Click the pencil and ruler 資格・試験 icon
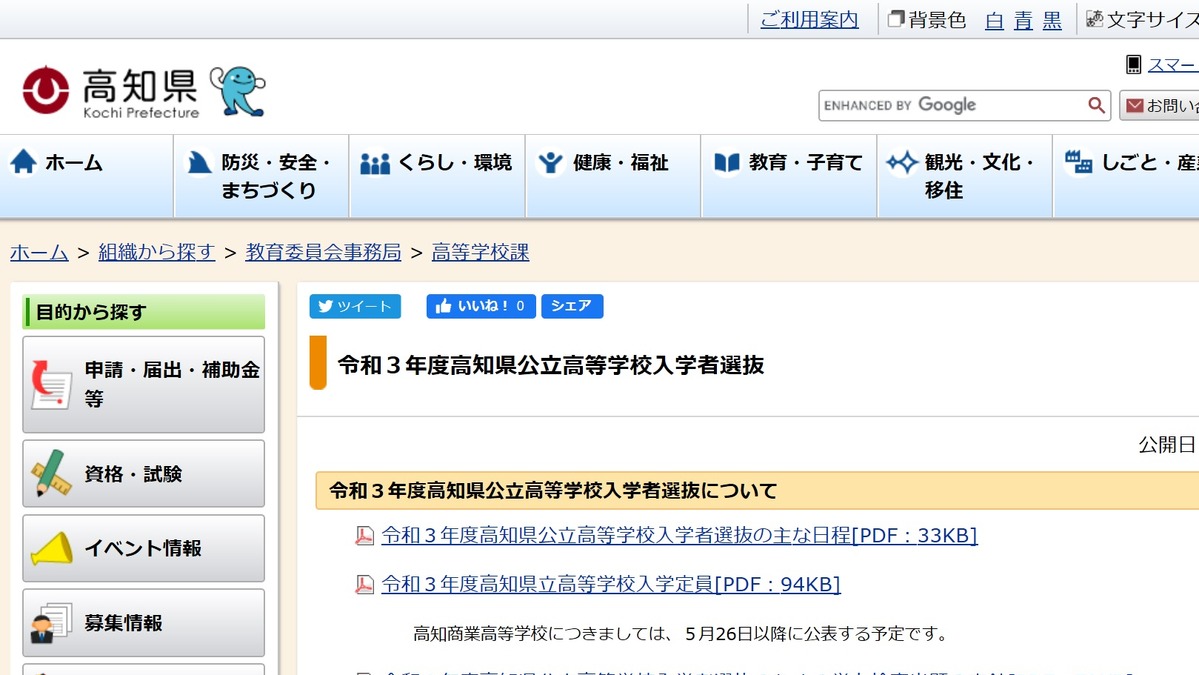The height and width of the screenshot is (675, 1199). click(x=50, y=473)
